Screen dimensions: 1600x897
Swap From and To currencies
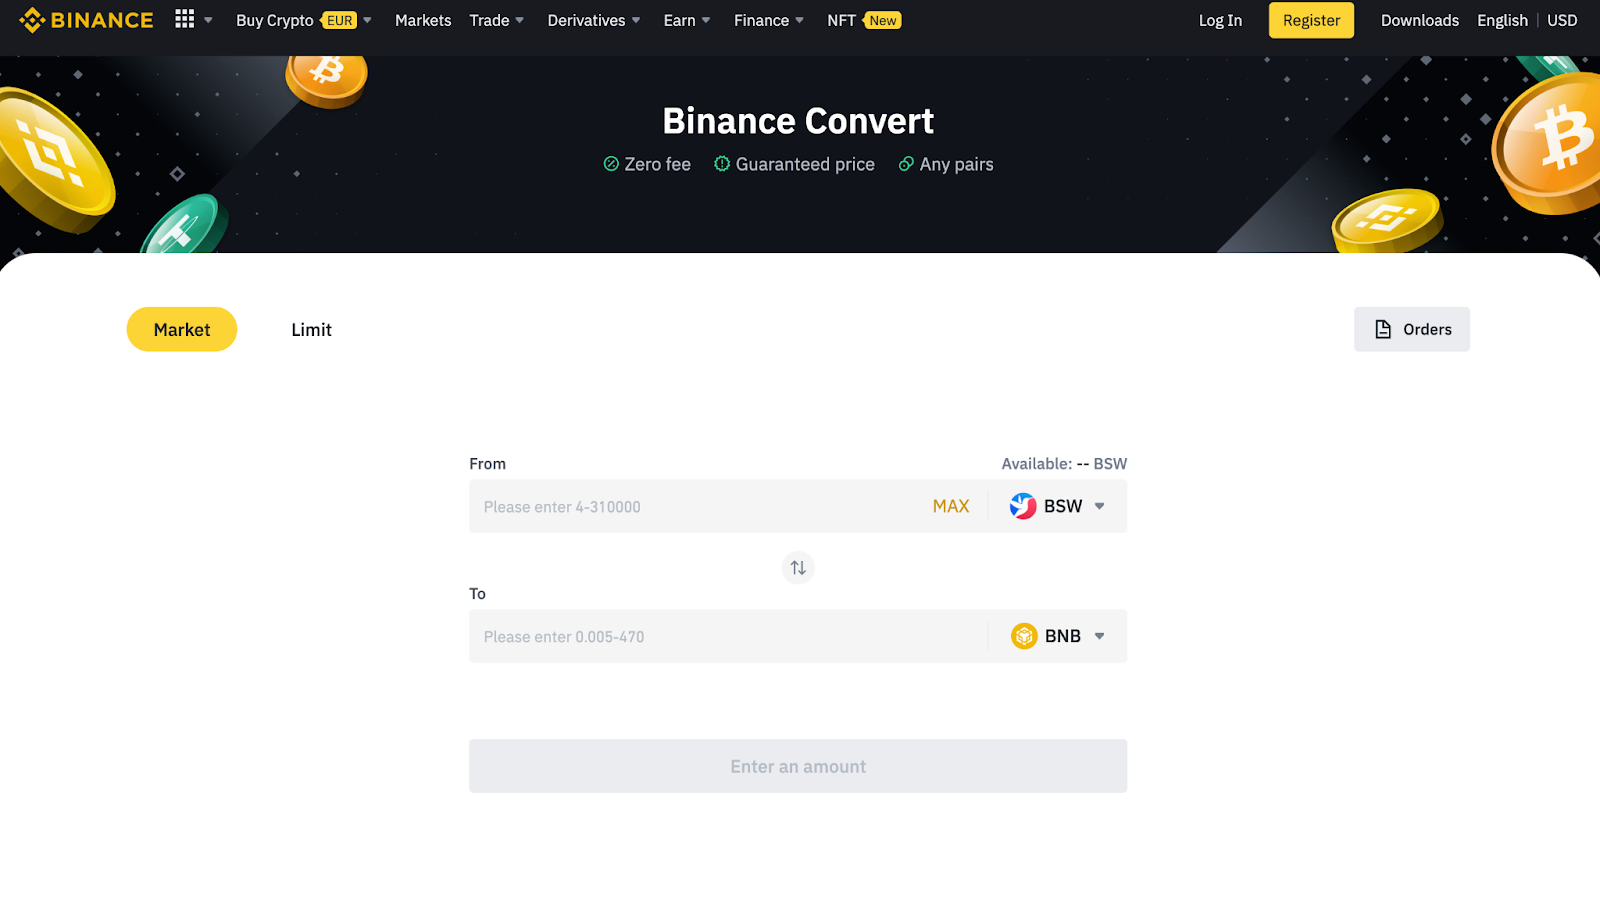(x=798, y=568)
